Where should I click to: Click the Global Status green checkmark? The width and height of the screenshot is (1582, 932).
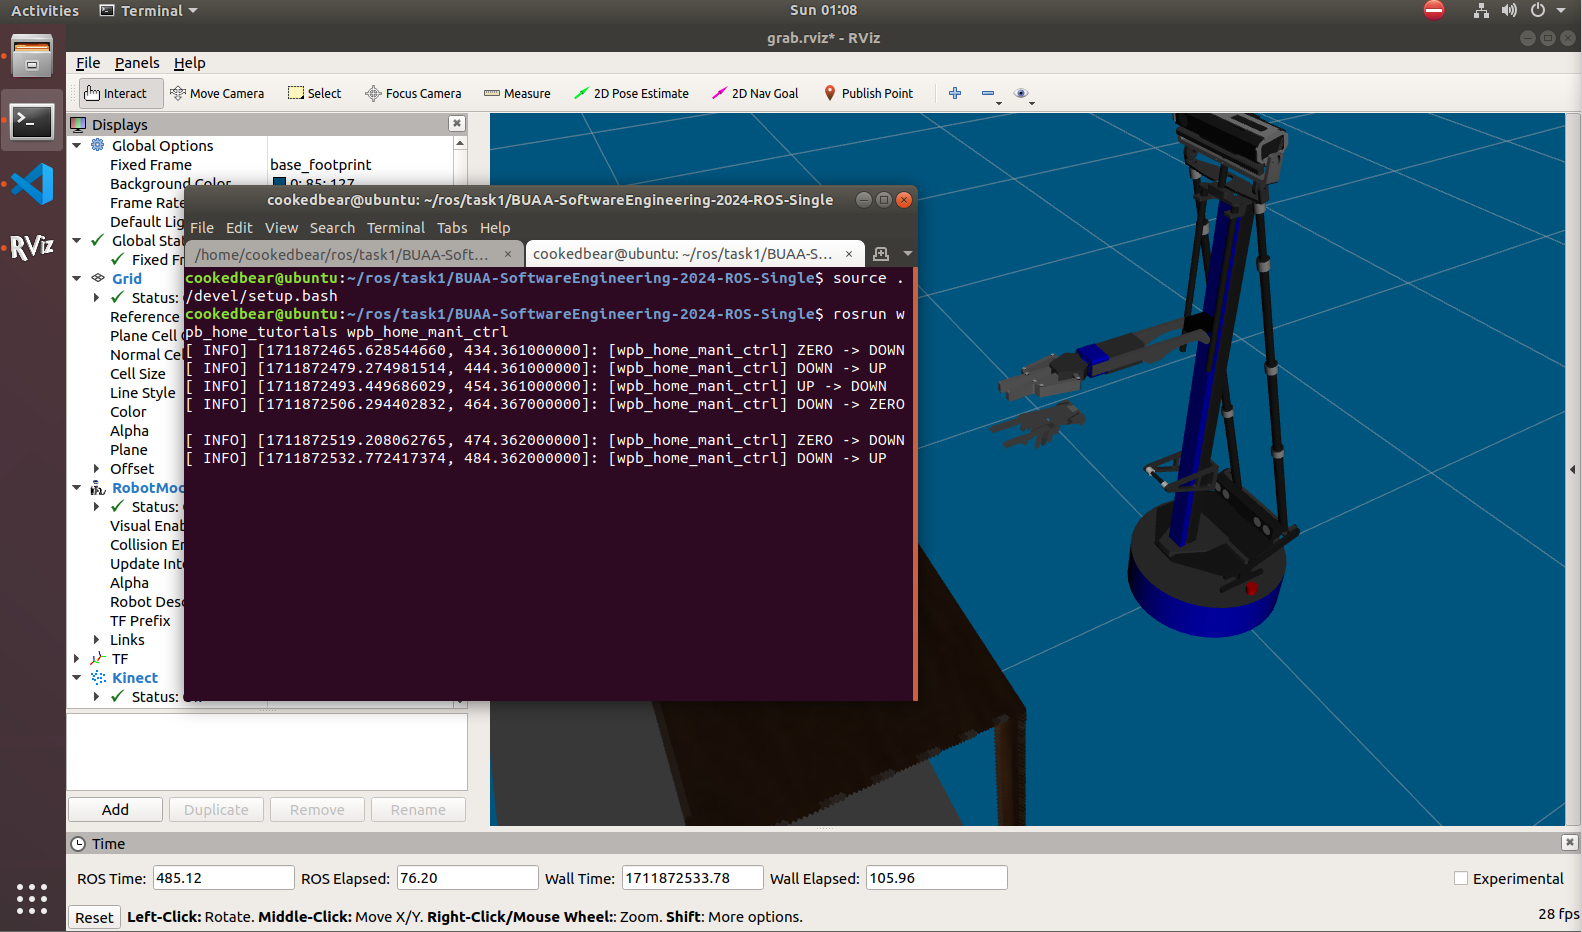(x=97, y=240)
